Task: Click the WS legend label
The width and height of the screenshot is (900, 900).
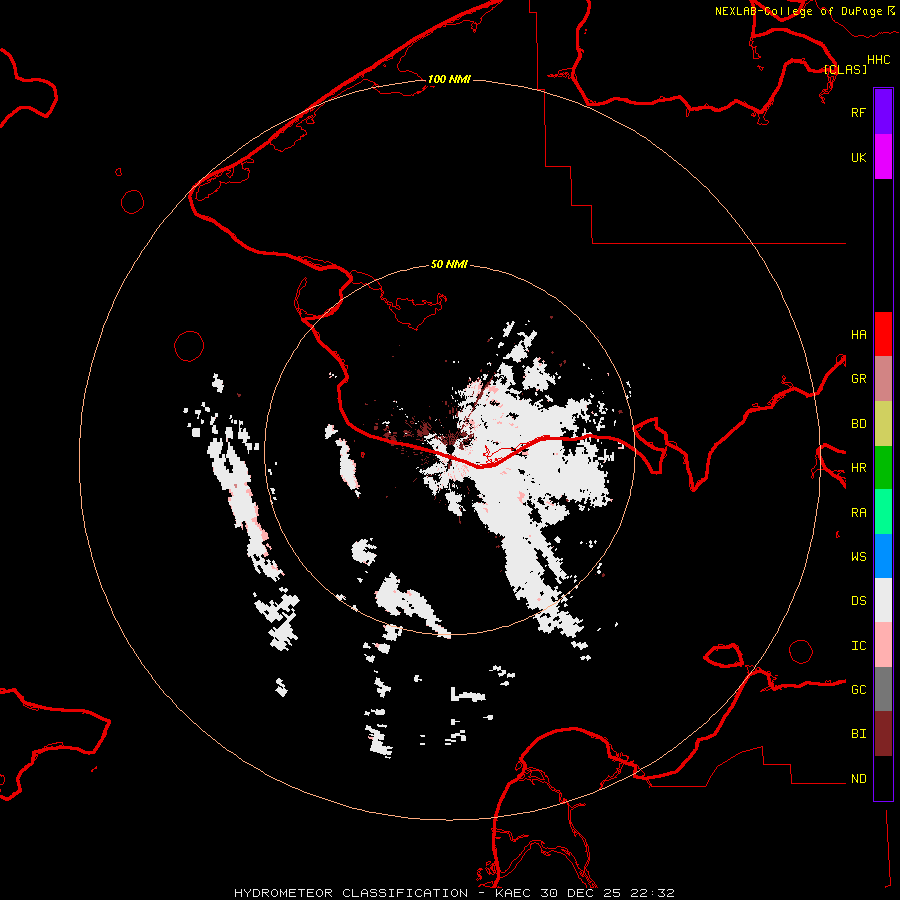Action: click(x=858, y=556)
